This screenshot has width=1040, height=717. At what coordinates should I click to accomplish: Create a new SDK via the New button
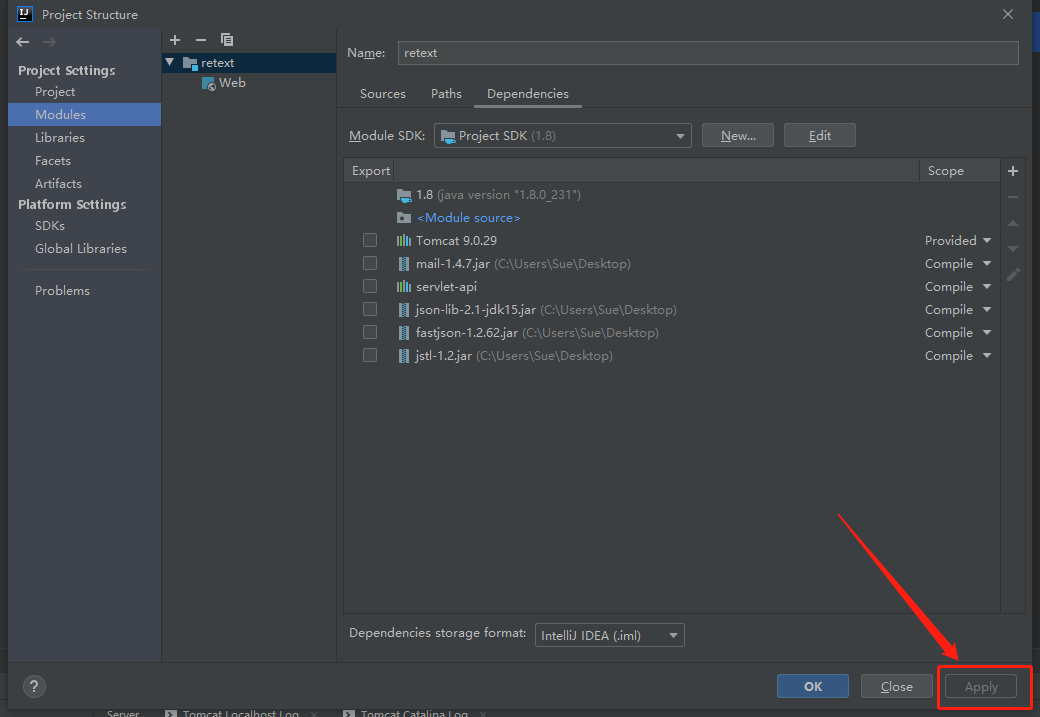737,134
